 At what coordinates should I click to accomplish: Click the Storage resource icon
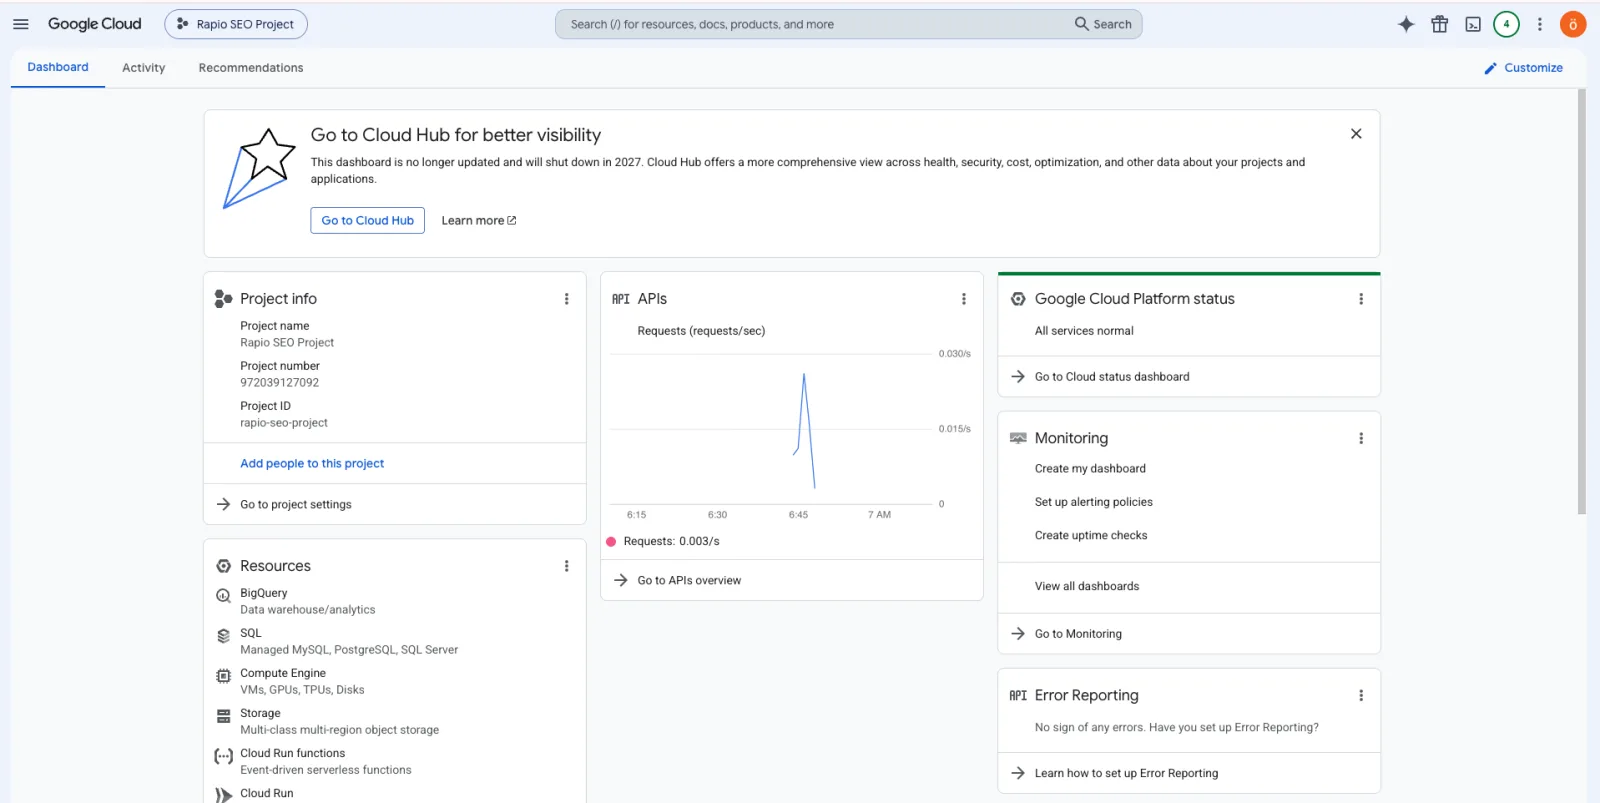pyautogui.click(x=224, y=716)
